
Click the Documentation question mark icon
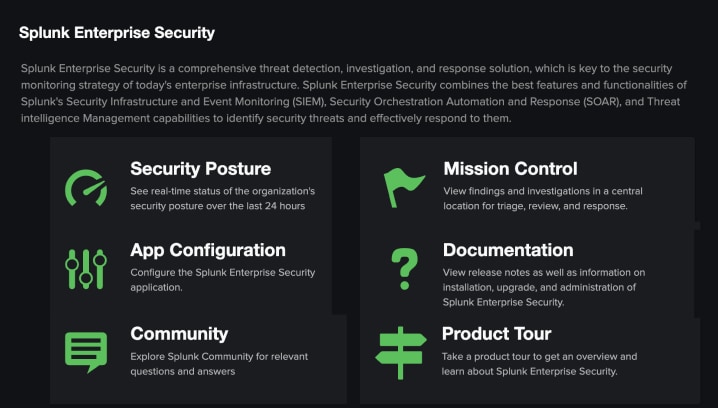[403, 268]
